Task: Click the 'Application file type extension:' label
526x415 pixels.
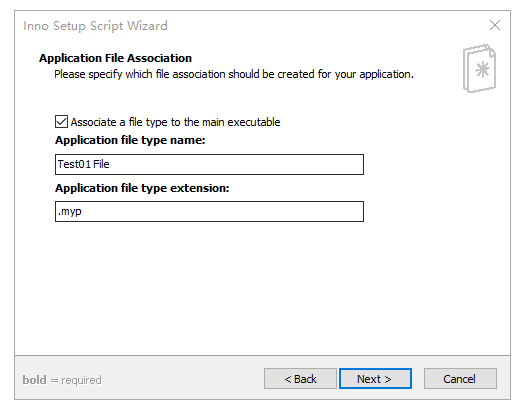Action: point(142,188)
